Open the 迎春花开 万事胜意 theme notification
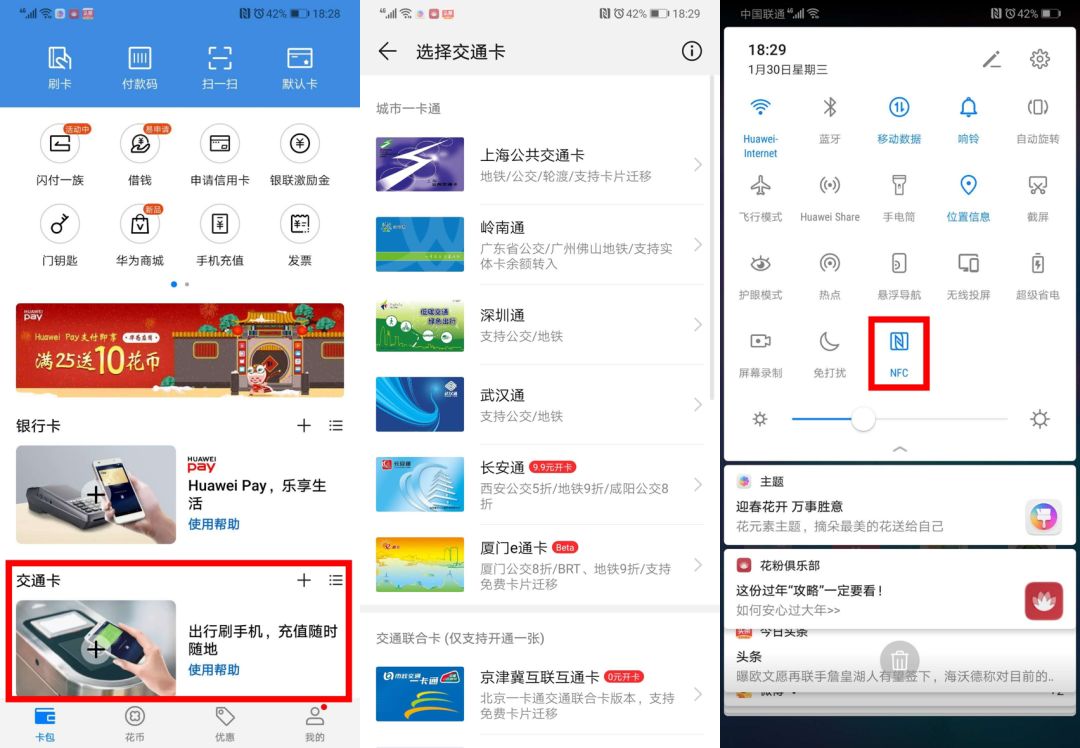Viewport: 1080px width, 748px height. [900, 506]
